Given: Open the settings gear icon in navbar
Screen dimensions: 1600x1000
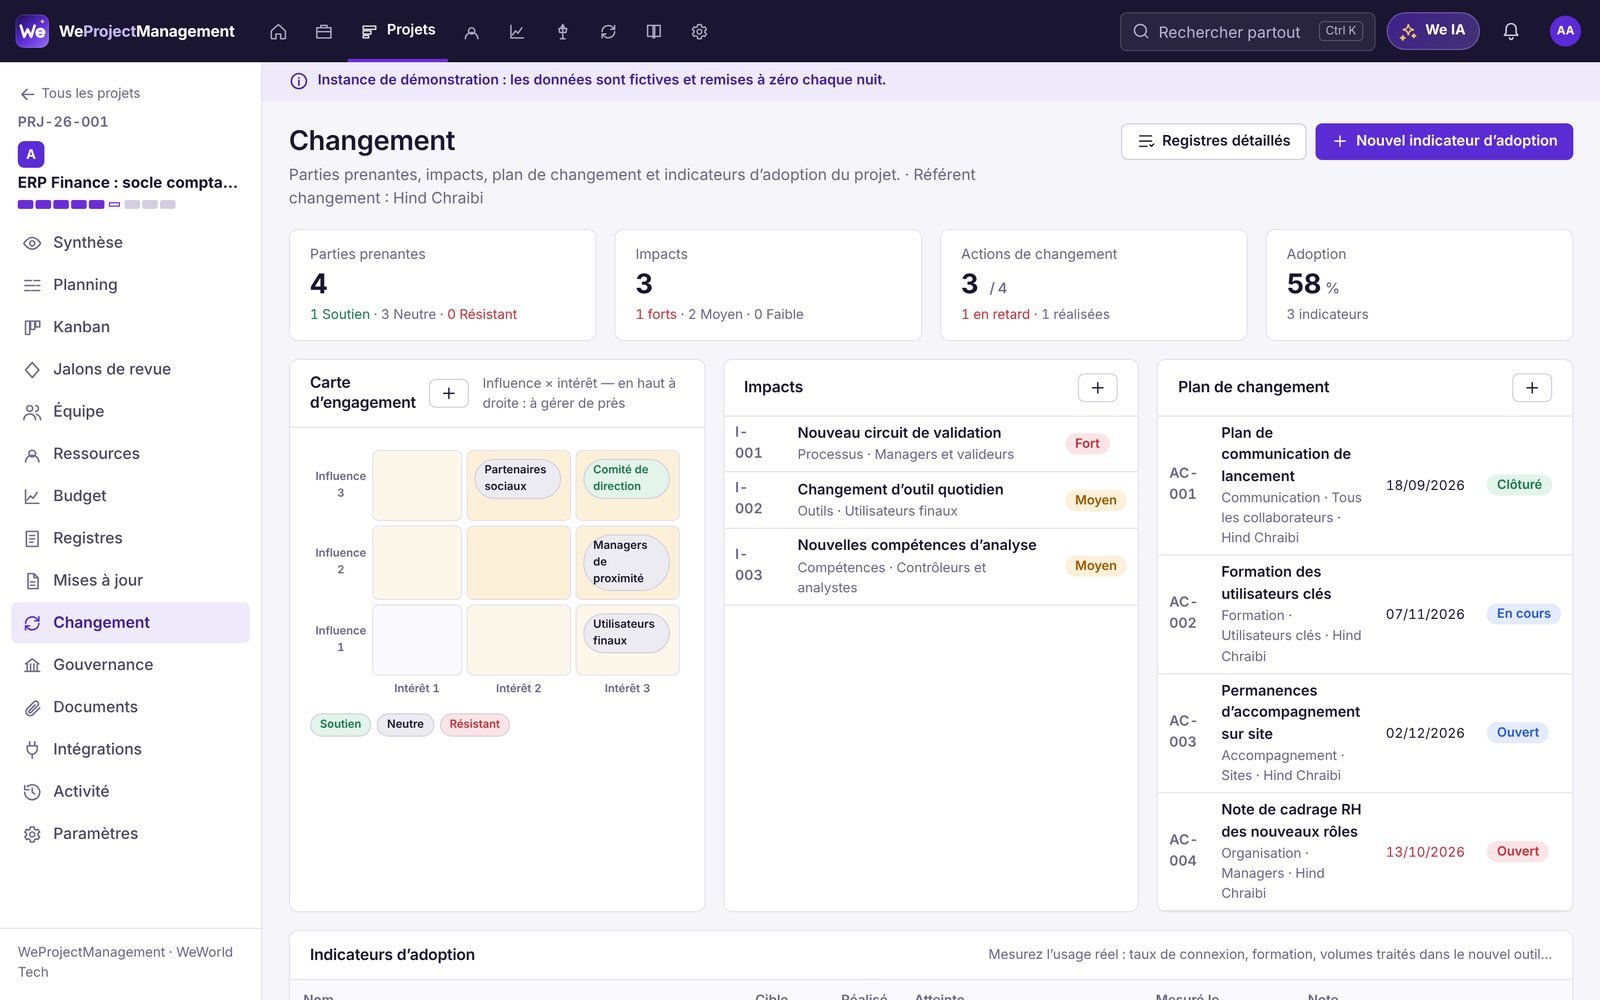Looking at the screenshot, I should click(x=700, y=32).
